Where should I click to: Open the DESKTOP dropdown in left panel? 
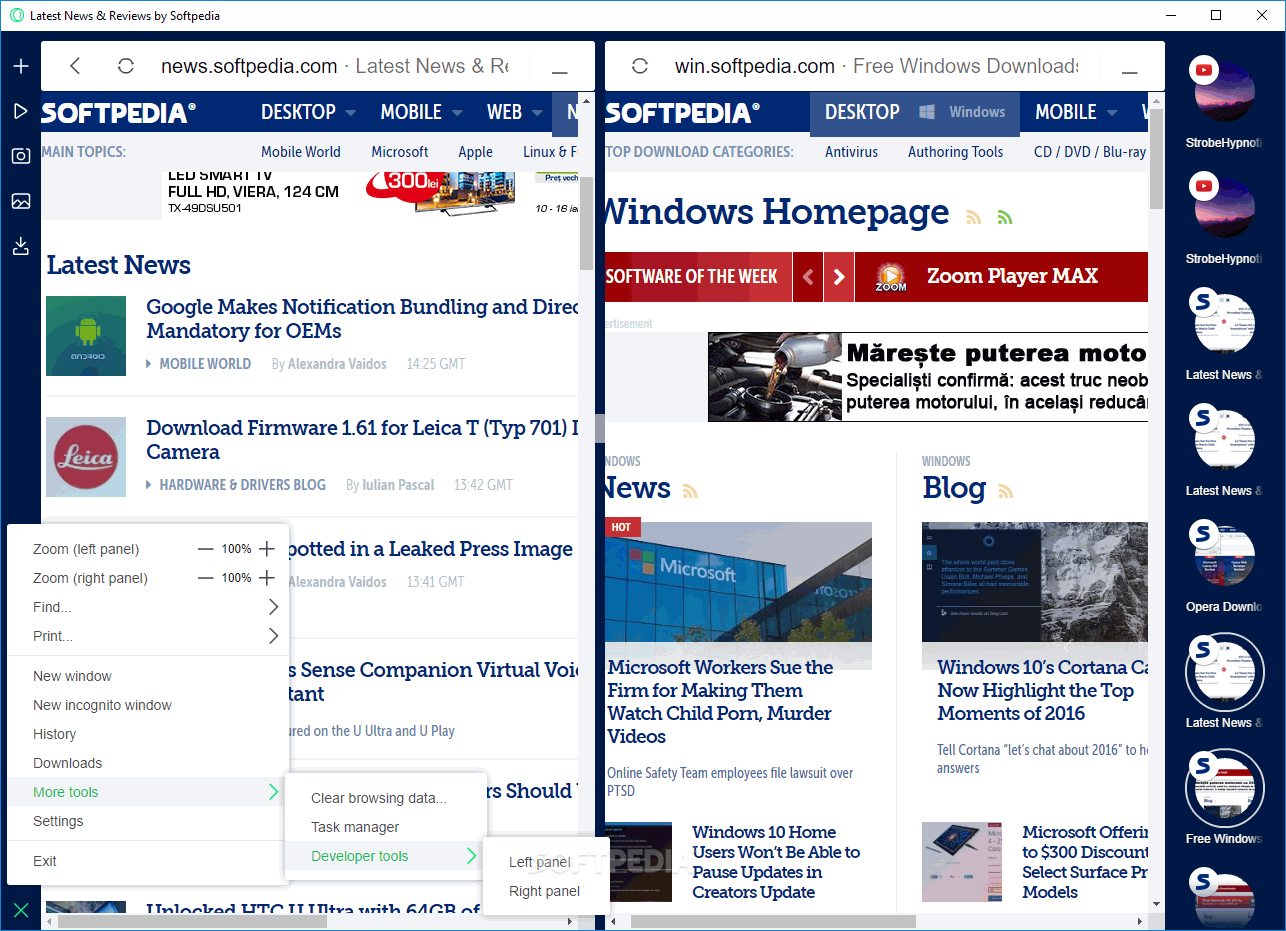point(308,112)
